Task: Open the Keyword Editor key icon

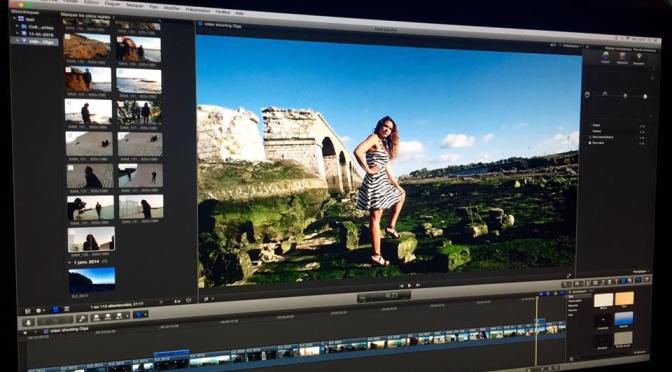Action: tap(82, 318)
